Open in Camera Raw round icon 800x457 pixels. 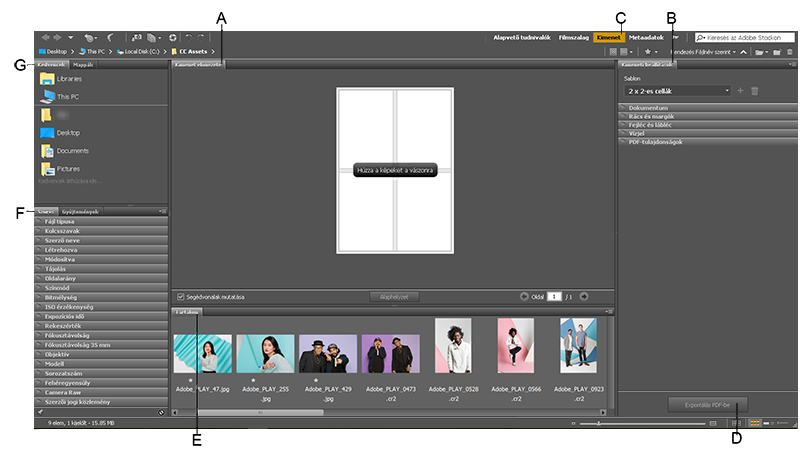coord(173,38)
